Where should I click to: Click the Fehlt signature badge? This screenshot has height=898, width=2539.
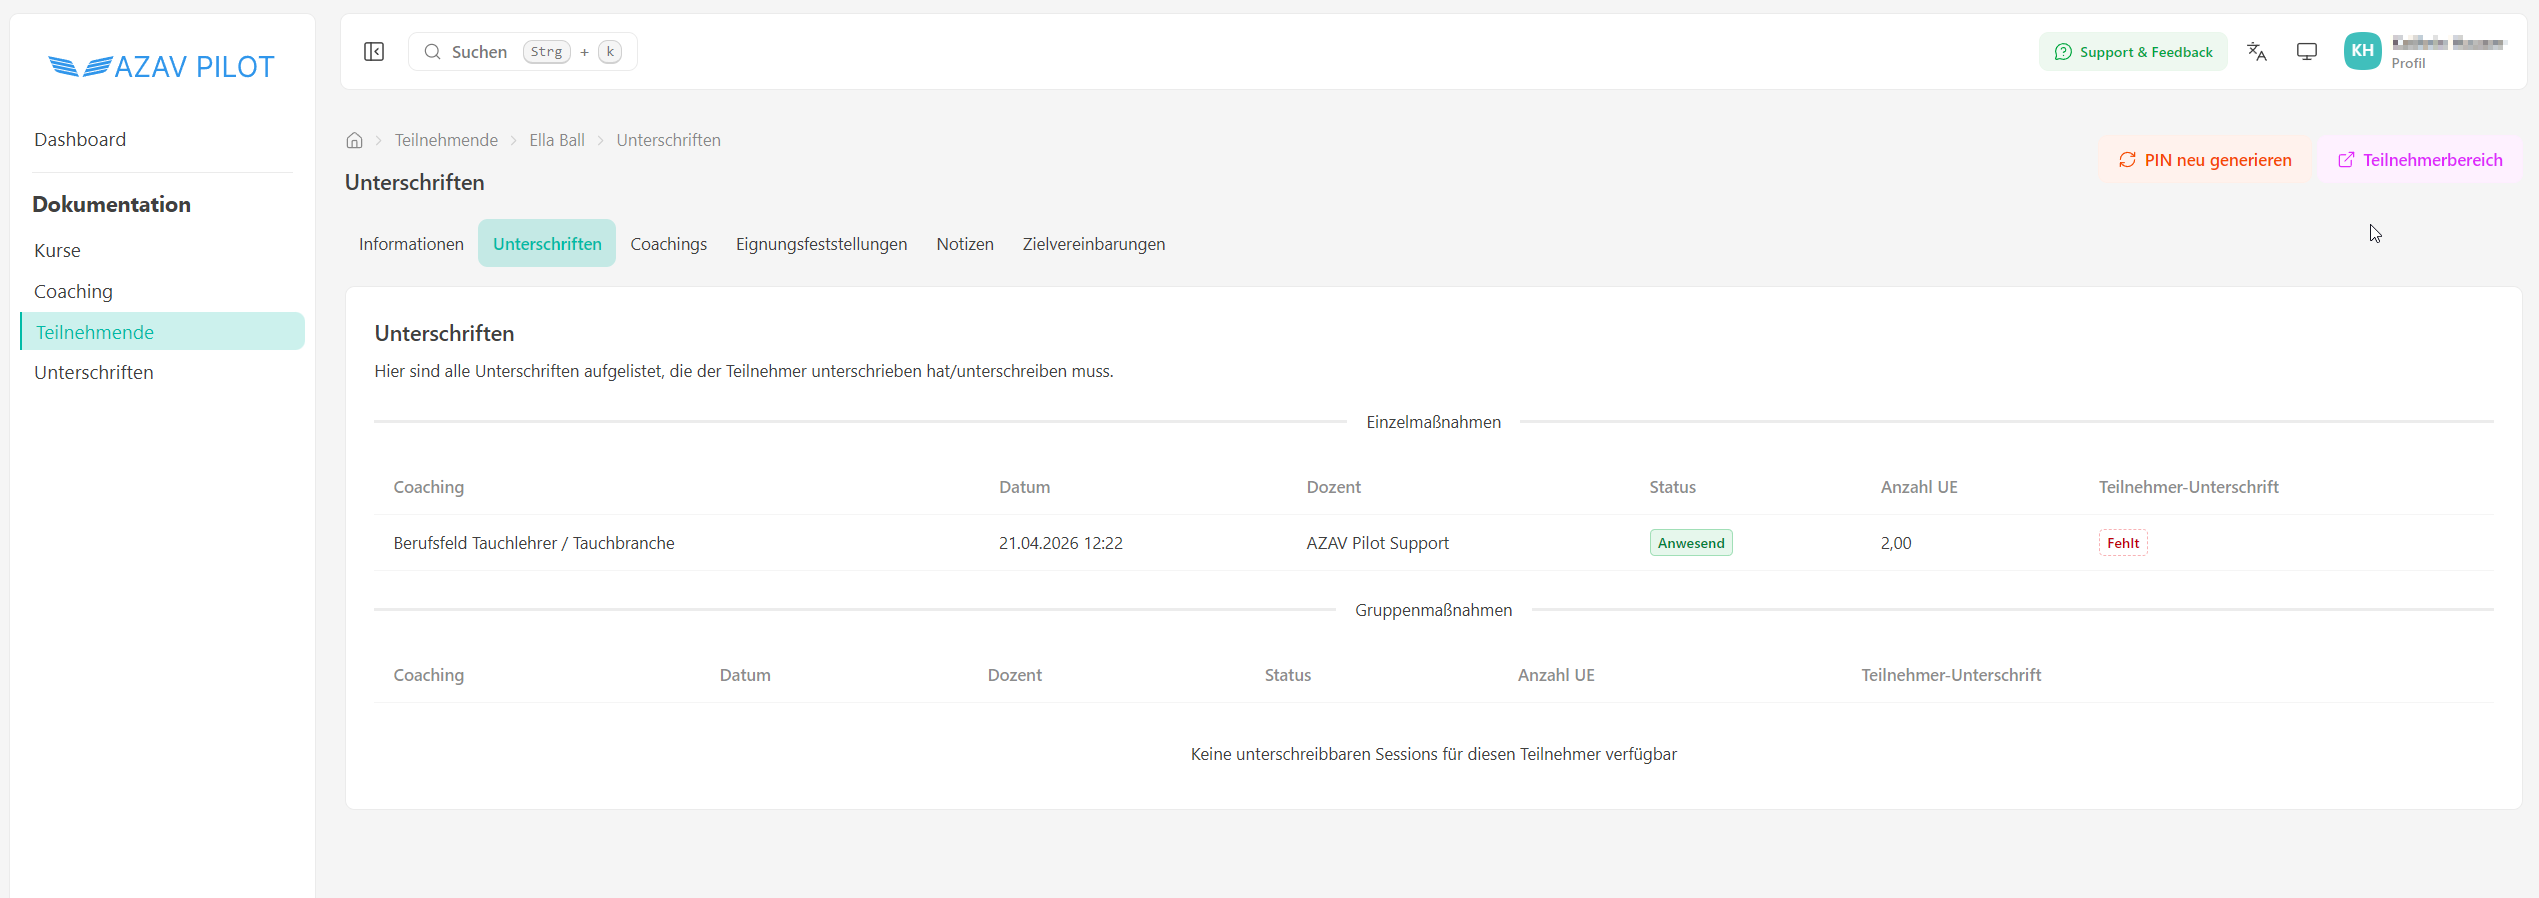[2122, 543]
